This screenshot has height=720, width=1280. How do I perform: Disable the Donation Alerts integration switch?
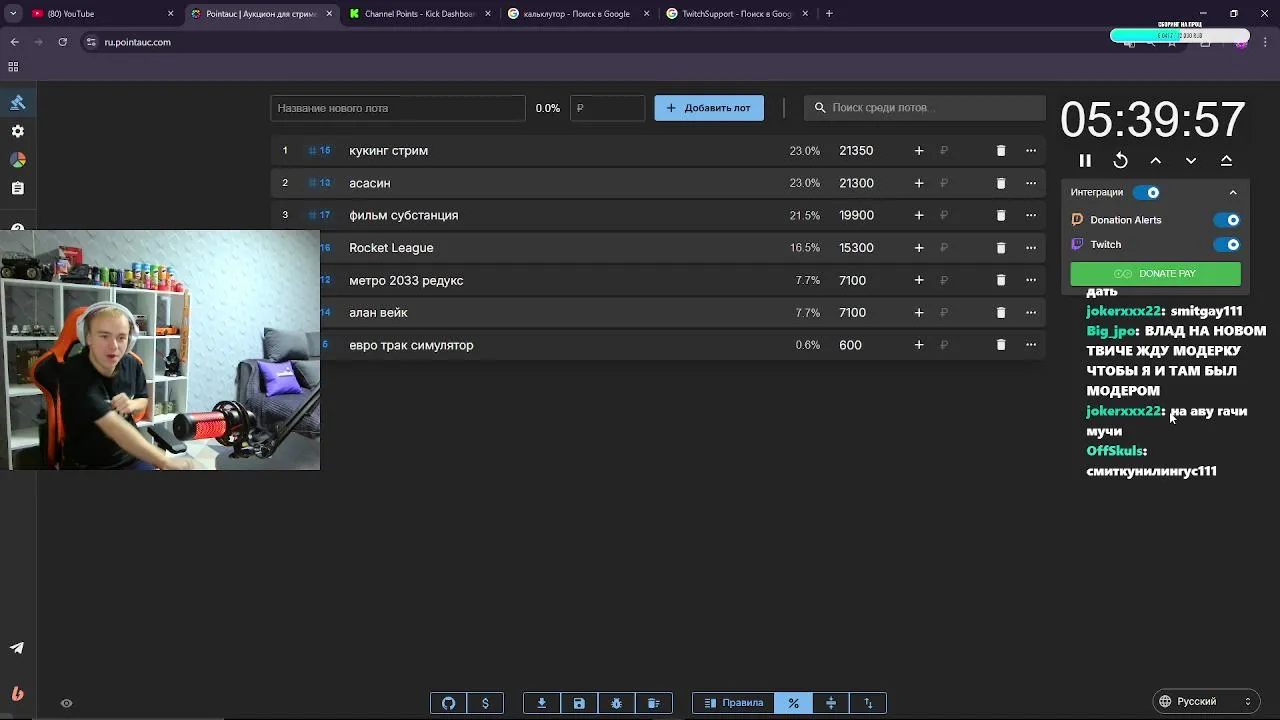[1226, 220]
